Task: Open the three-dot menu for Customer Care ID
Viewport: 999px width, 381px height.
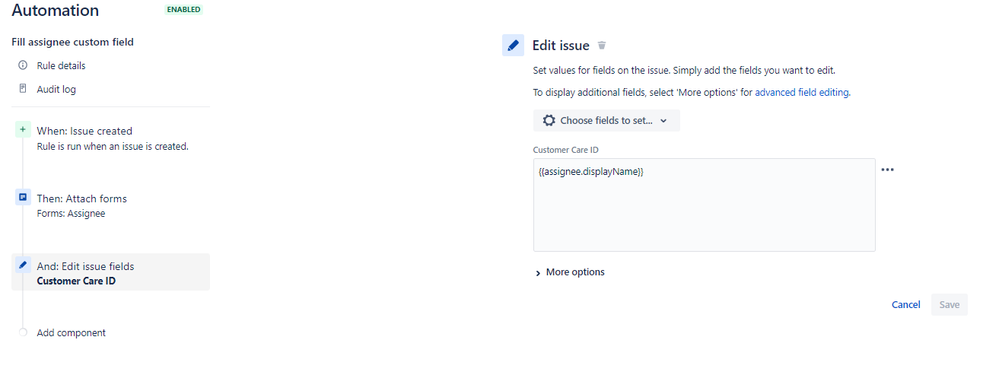Action: (887, 170)
